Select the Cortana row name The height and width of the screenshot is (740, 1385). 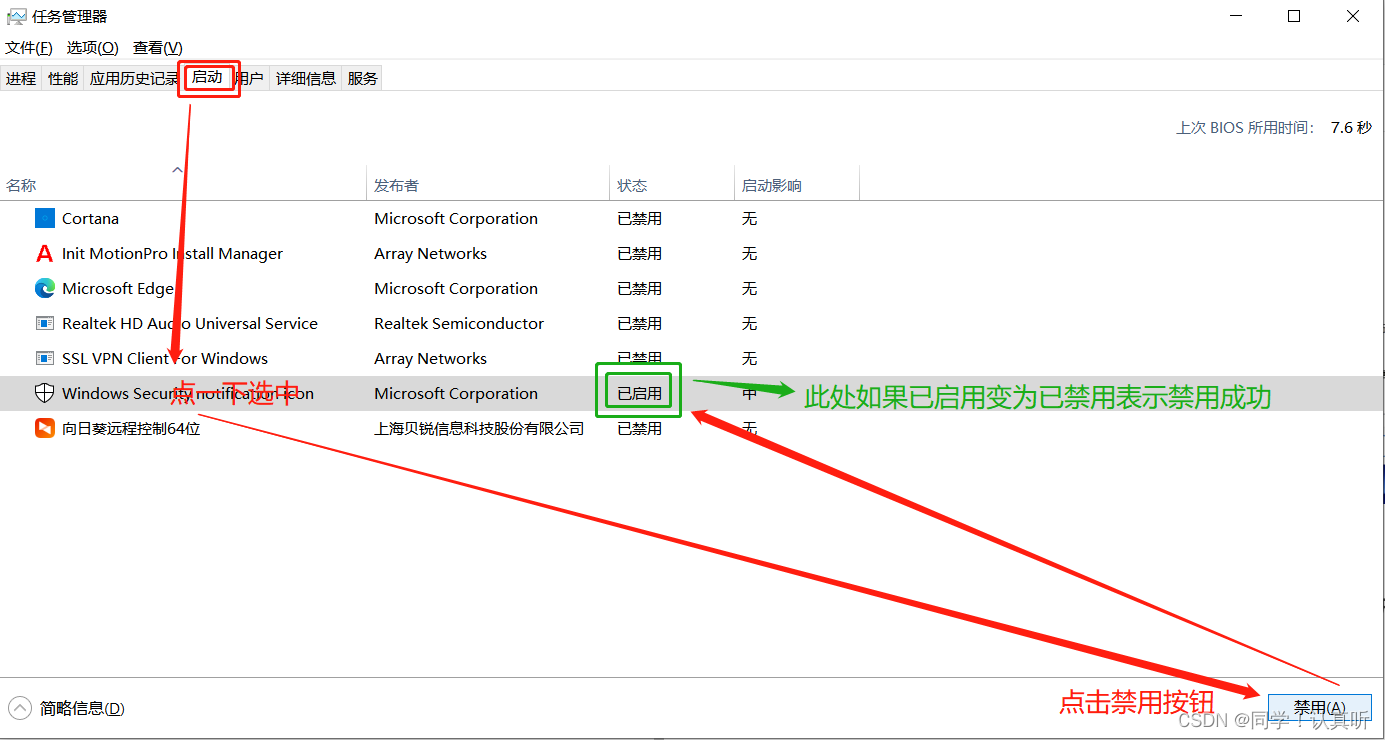[x=90, y=218]
